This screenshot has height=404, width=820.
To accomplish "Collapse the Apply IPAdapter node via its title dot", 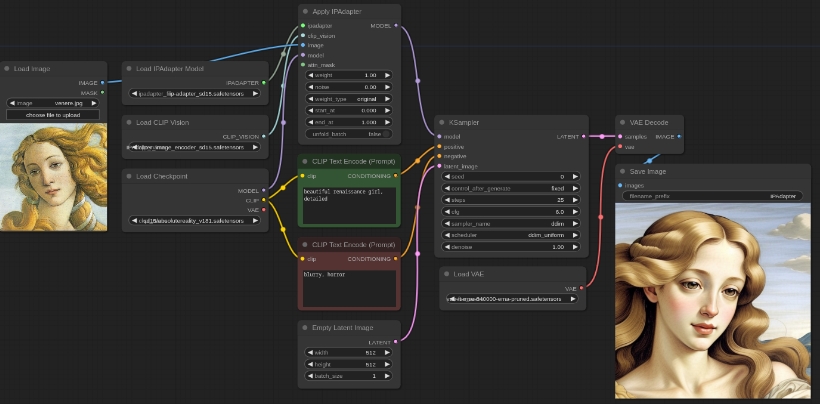I will (x=305, y=11).
